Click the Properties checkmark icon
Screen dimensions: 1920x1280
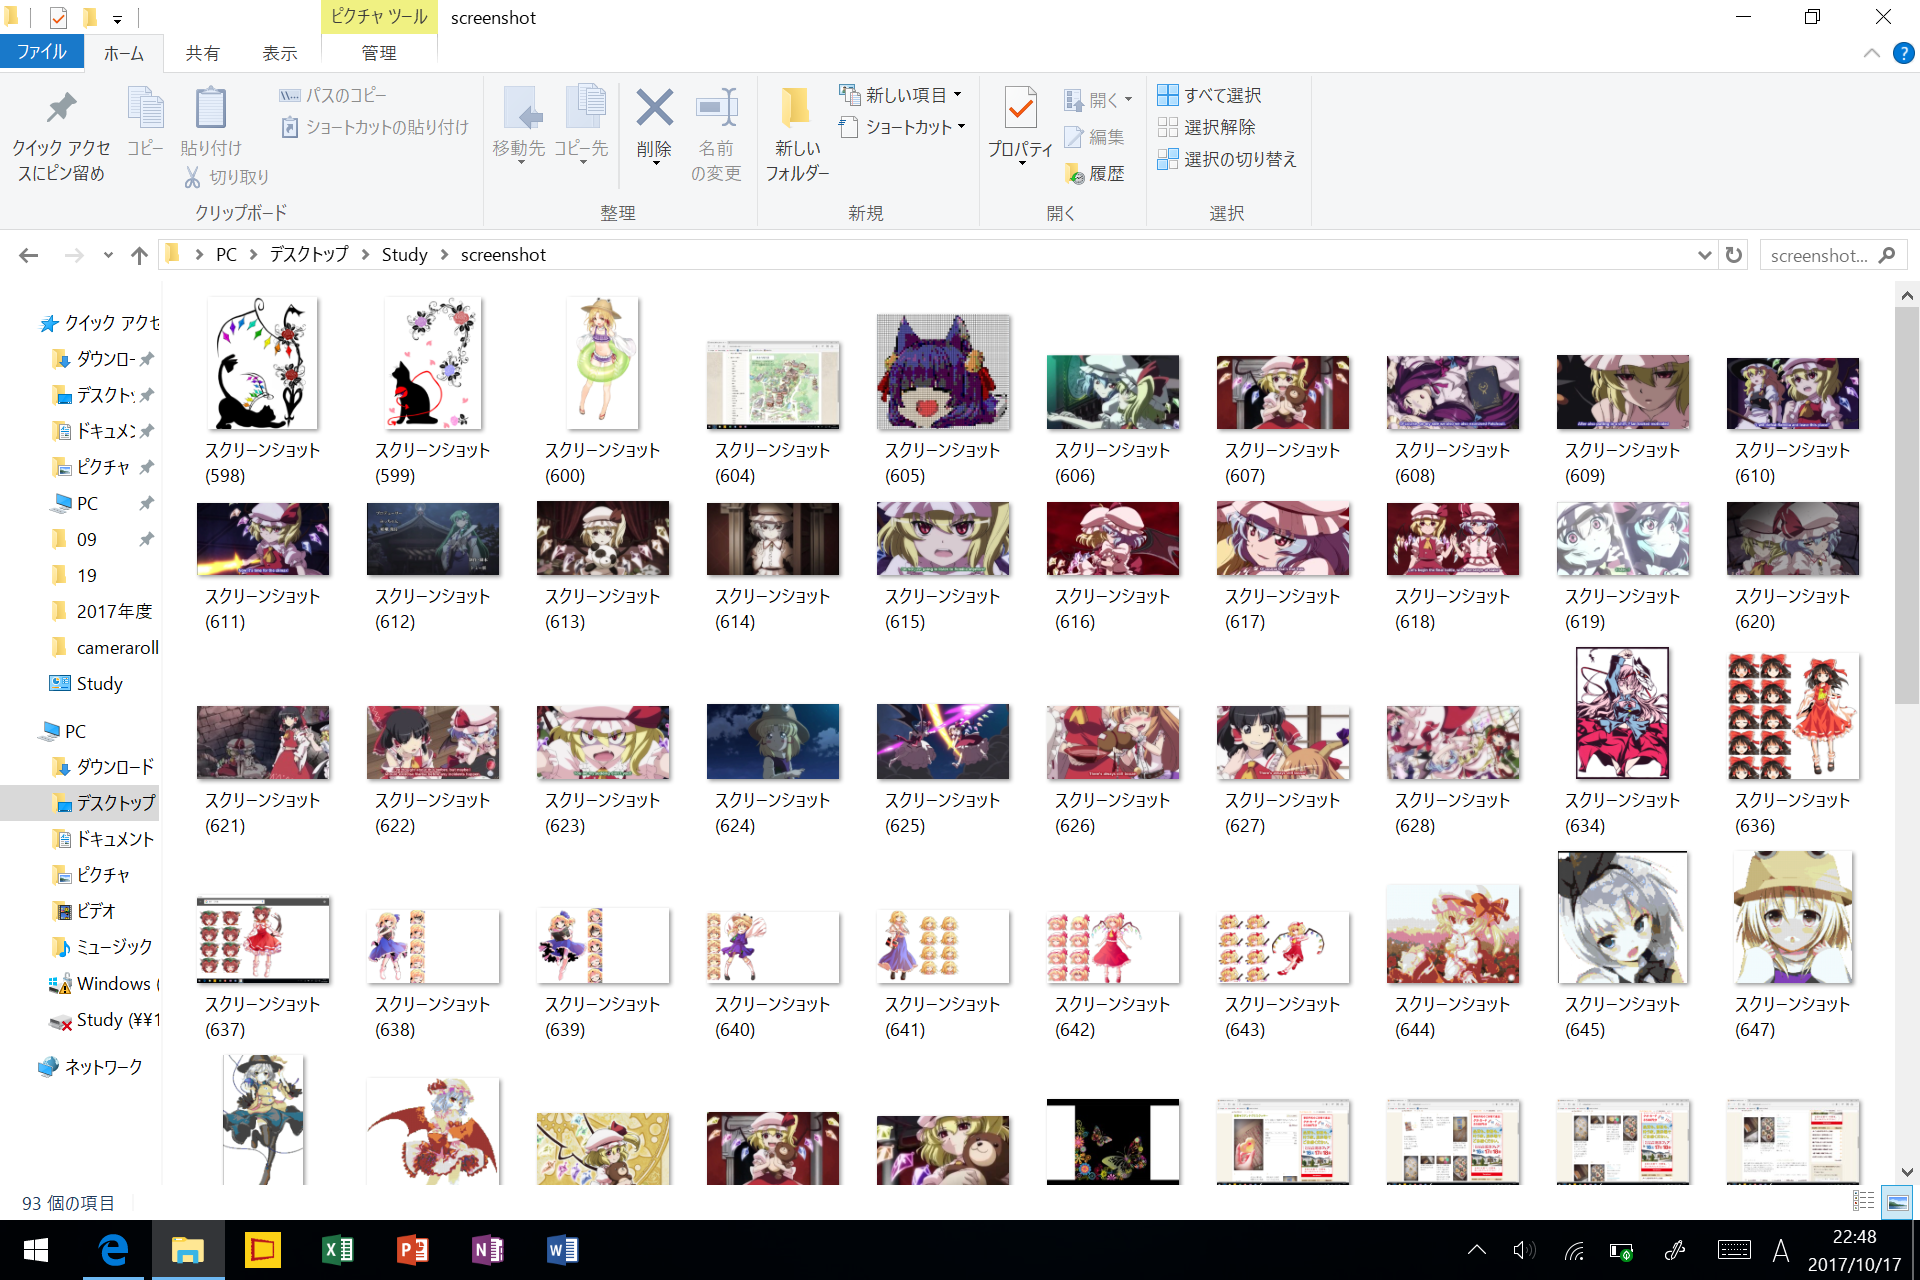point(1020,108)
